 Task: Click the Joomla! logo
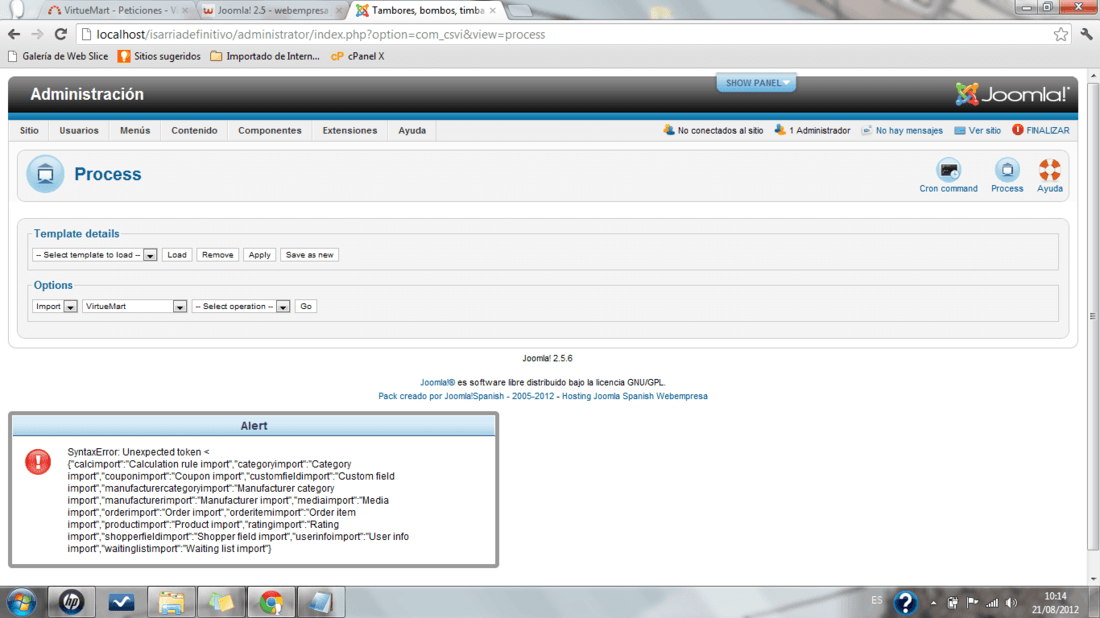[x=1012, y=94]
